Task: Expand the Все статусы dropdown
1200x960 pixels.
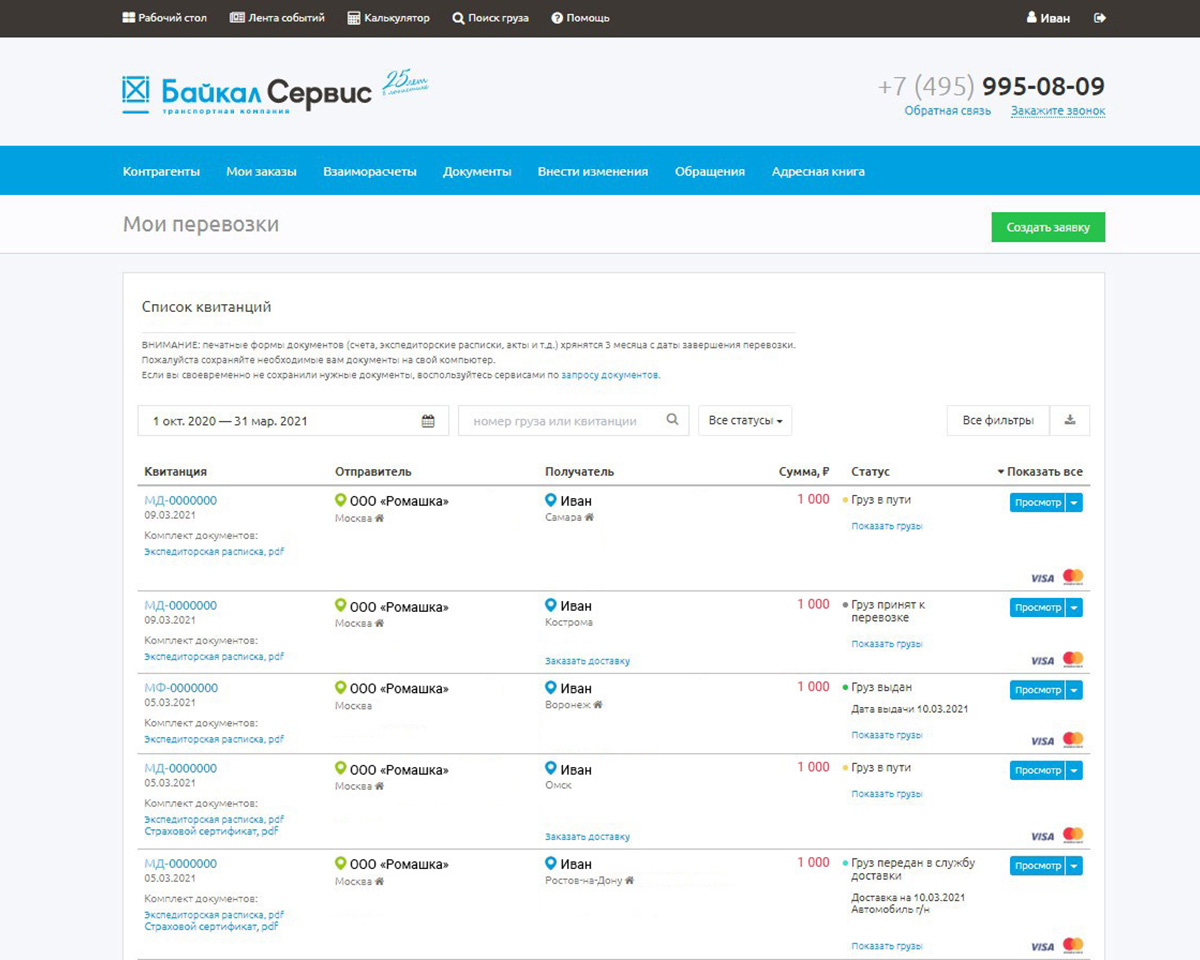Action: point(745,421)
